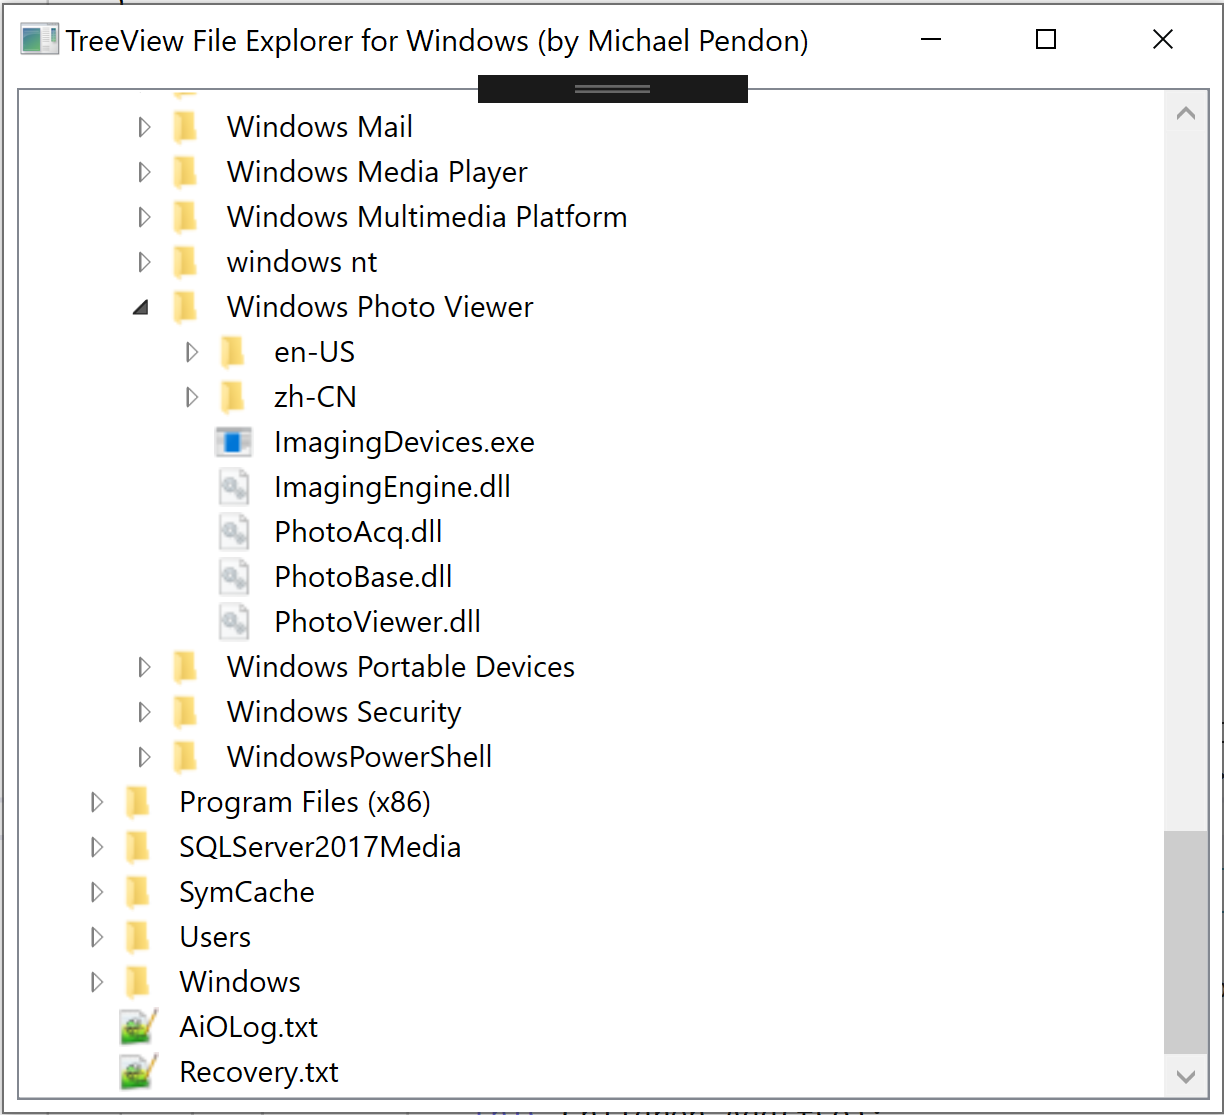Click the zh-CN folder icon

click(x=232, y=396)
